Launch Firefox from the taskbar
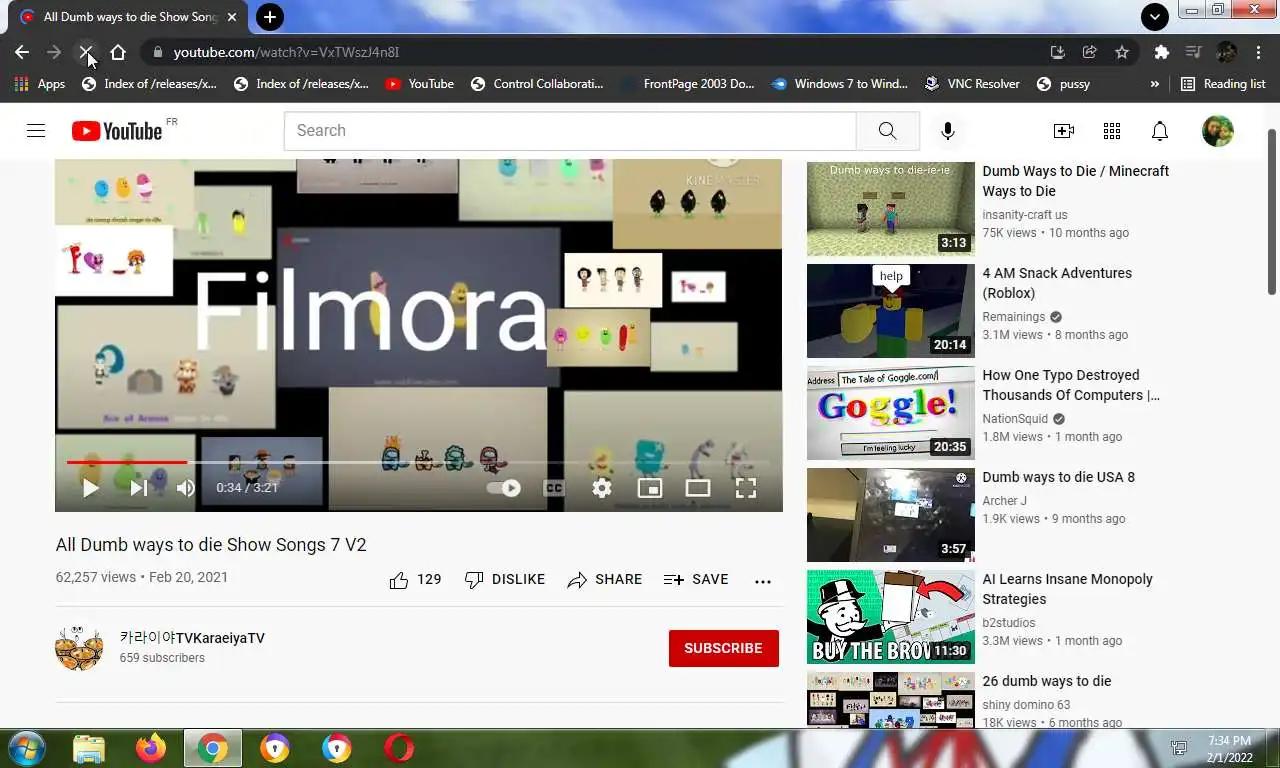 click(151, 748)
